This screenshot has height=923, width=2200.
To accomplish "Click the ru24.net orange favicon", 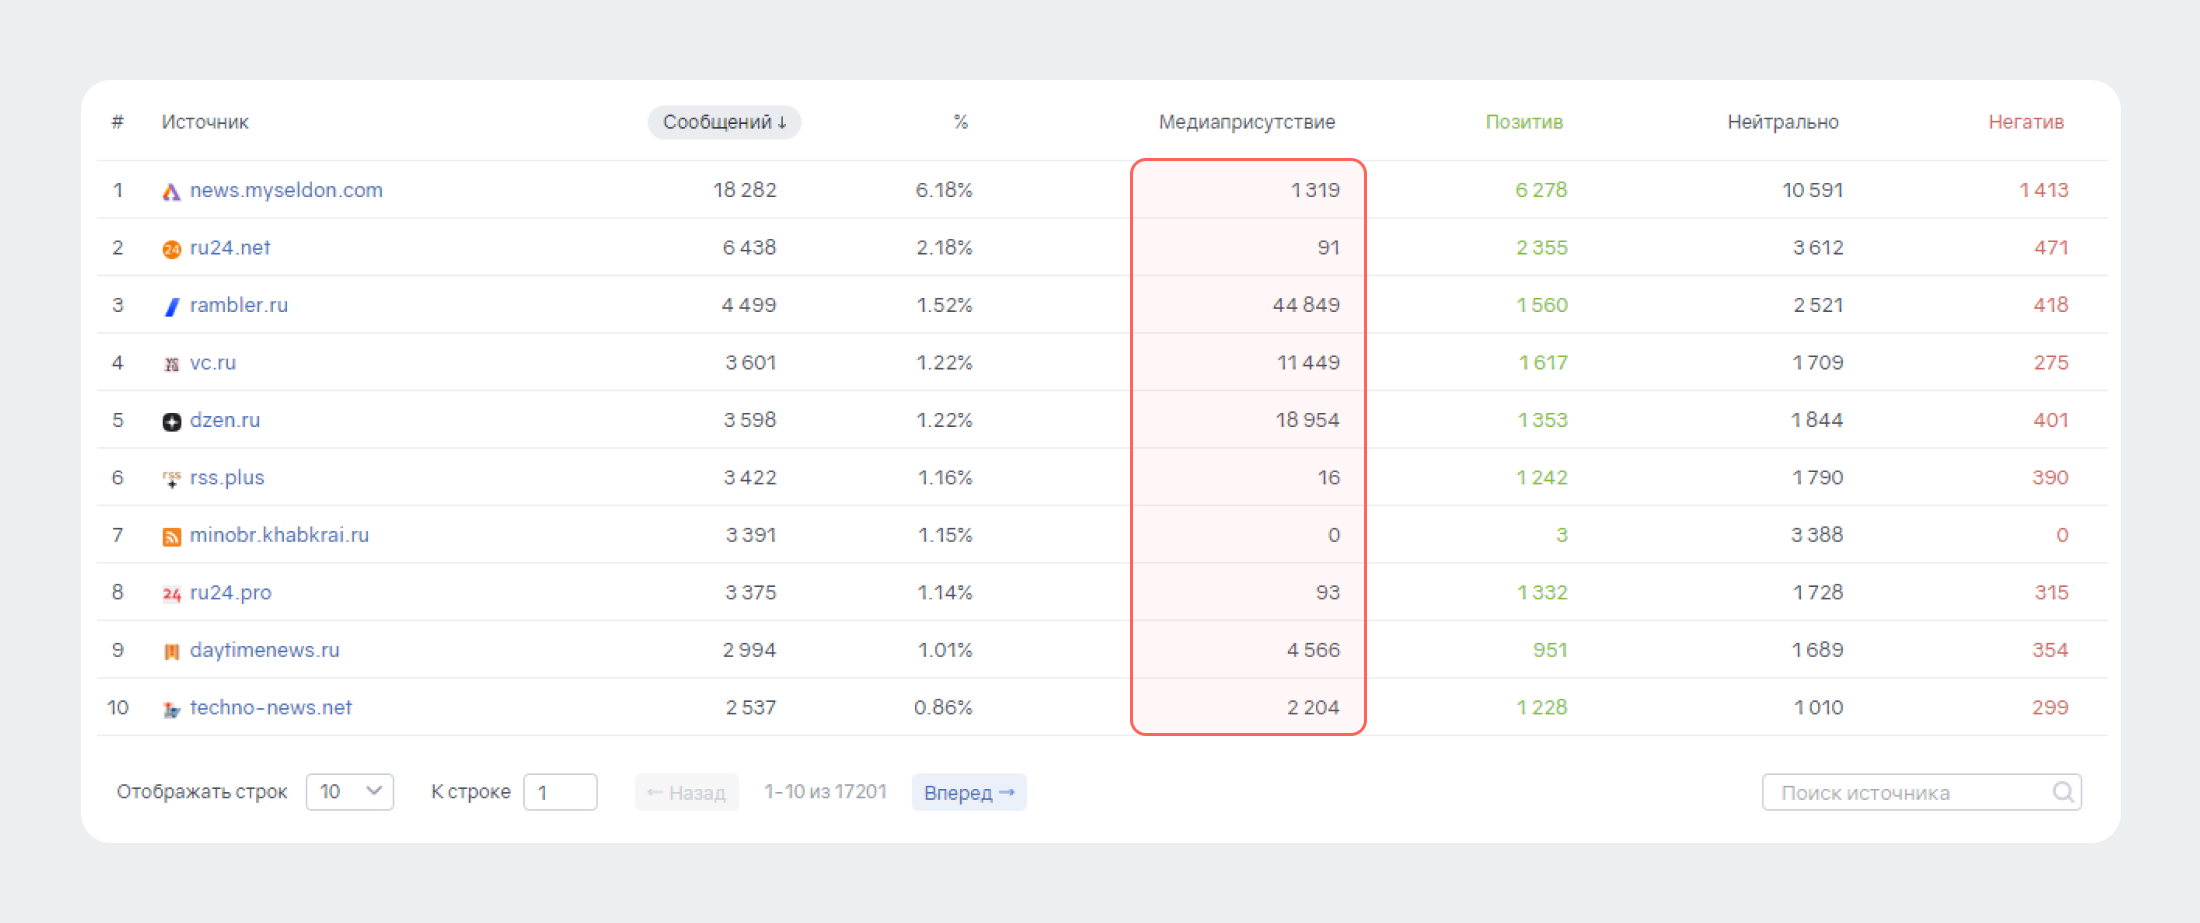I will (x=172, y=249).
